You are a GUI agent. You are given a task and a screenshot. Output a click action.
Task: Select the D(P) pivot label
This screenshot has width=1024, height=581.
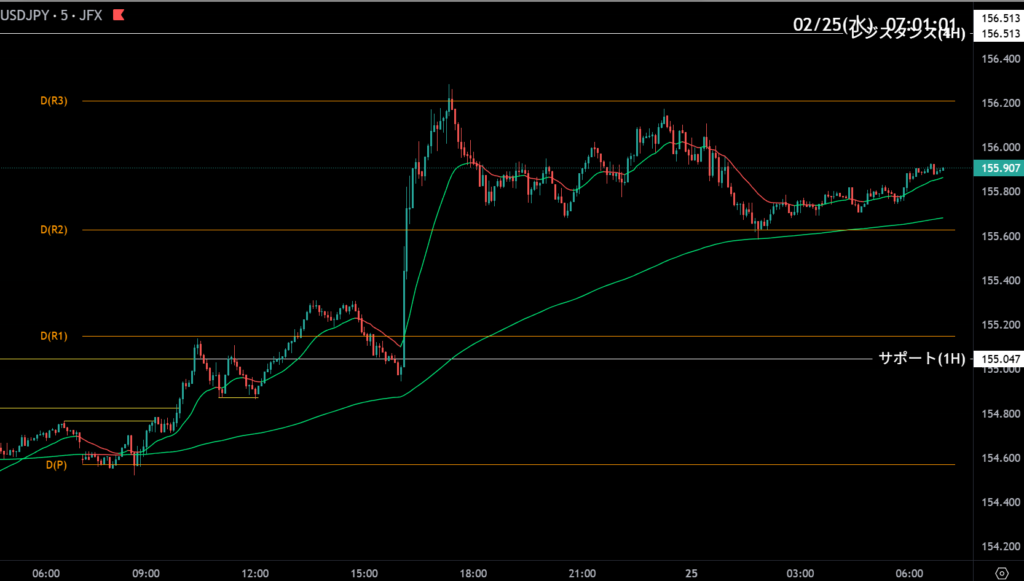coord(55,464)
